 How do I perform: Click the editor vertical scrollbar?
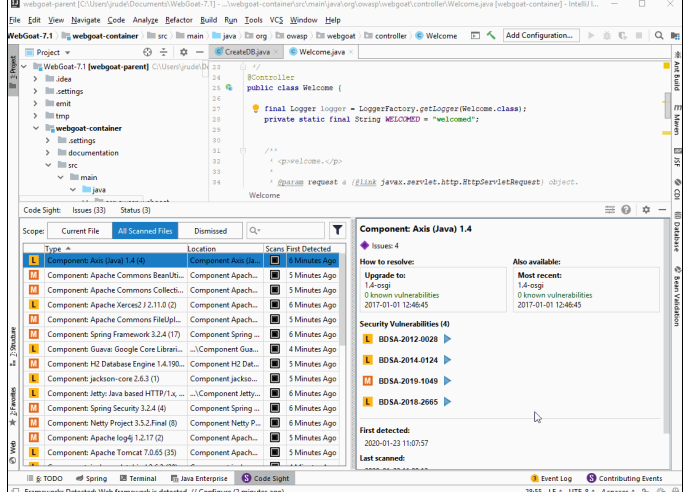point(668,105)
